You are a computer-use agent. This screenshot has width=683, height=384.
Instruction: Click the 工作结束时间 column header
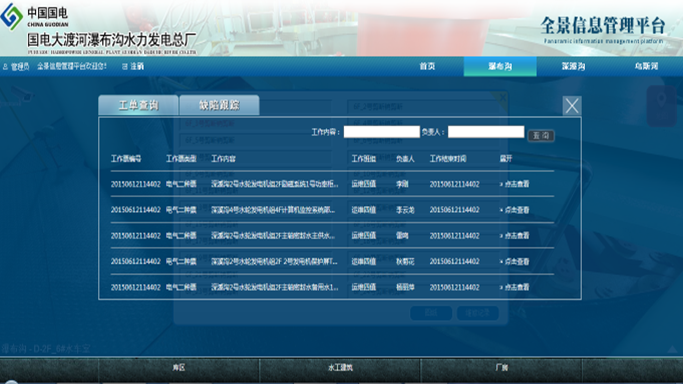448,158
